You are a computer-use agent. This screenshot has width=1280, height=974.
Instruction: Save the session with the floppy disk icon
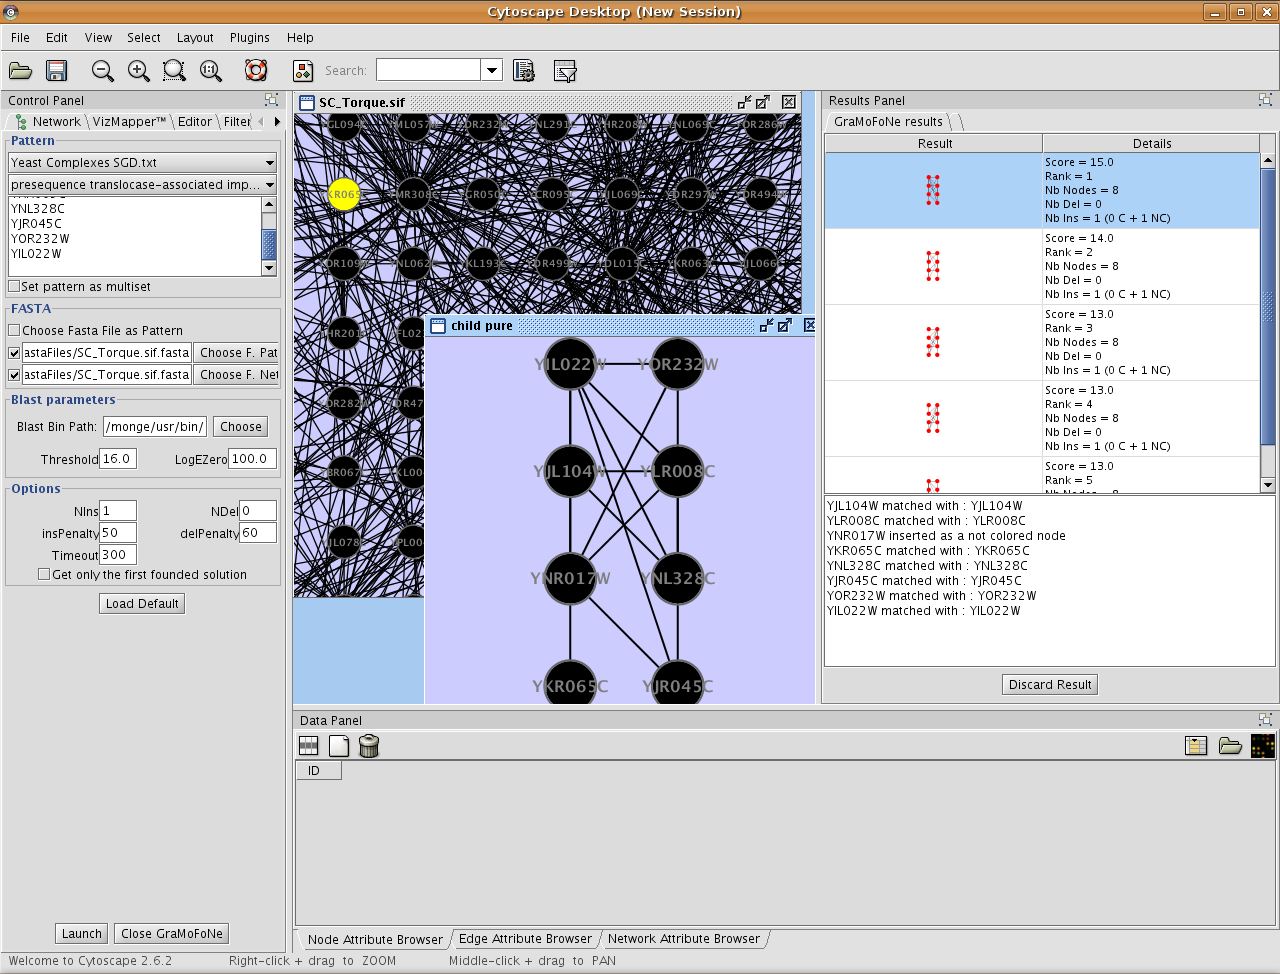pos(56,71)
